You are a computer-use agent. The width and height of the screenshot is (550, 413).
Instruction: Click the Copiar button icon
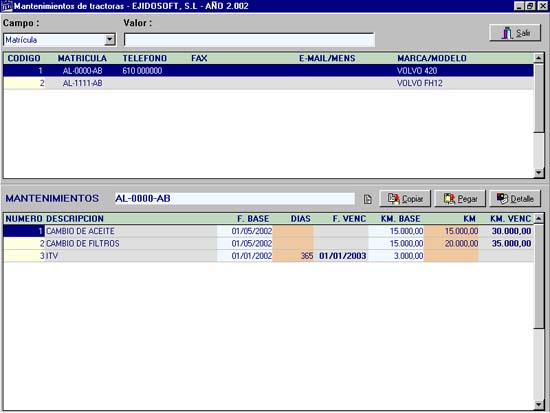click(x=393, y=199)
